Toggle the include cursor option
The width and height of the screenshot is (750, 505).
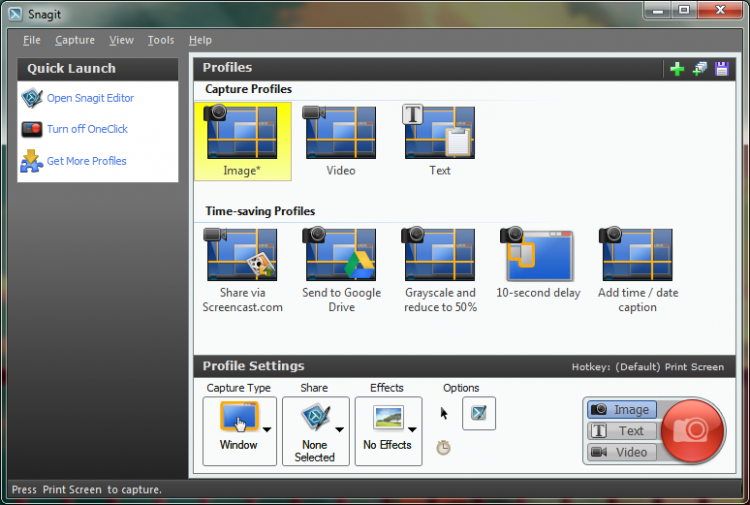point(444,413)
